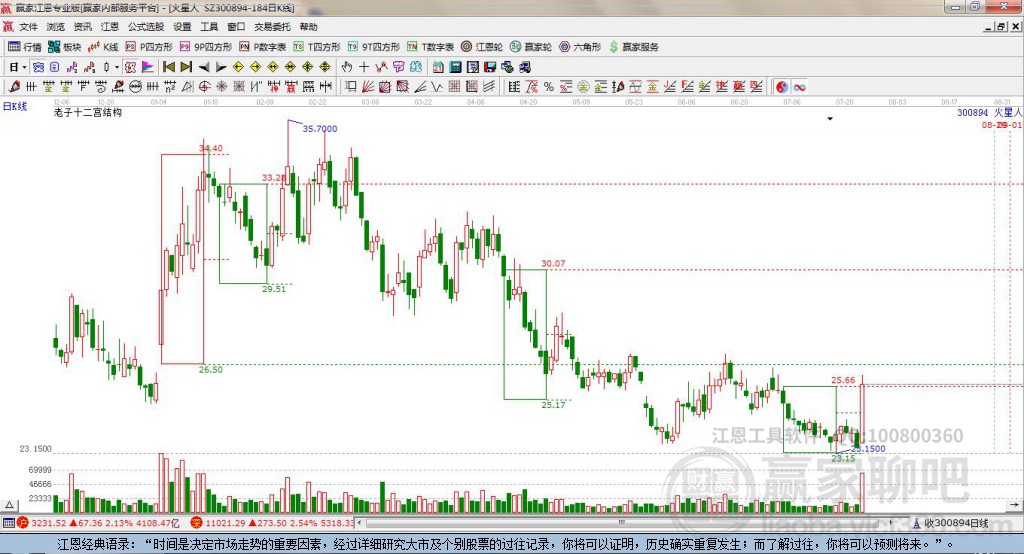
Task: Select the rectangle box drawing tool
Action: coord(351,86)
